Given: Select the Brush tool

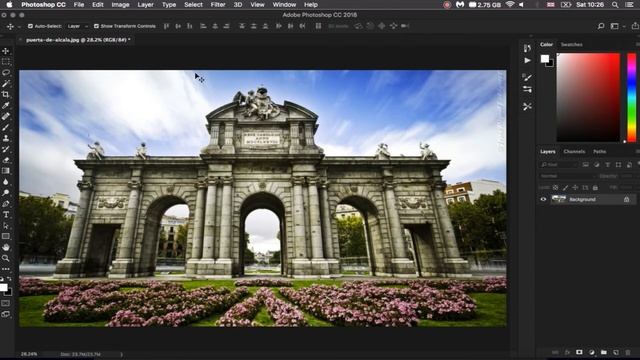Looking at the screenshot, I should [6, 127].
